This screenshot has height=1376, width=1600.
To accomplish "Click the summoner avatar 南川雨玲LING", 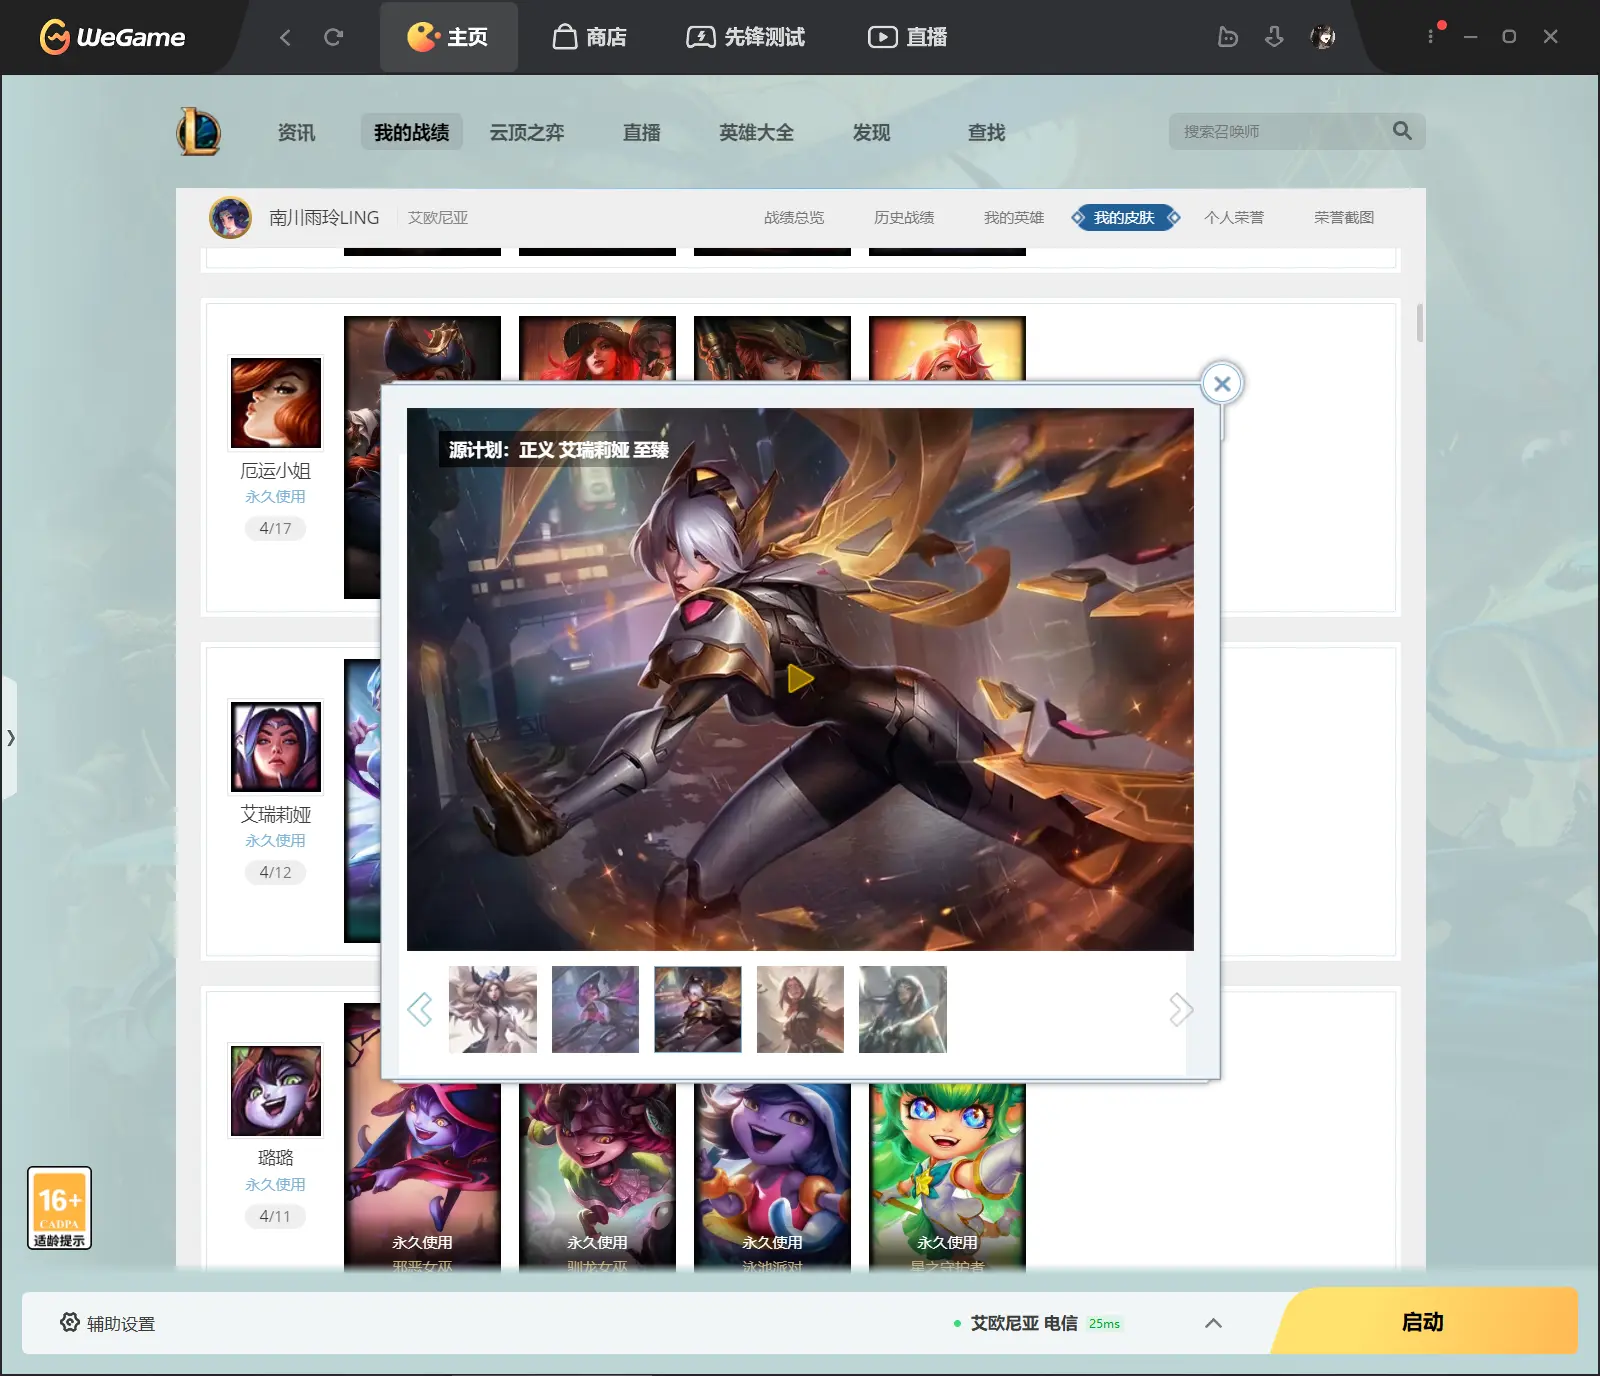I will tap(230, 217).
